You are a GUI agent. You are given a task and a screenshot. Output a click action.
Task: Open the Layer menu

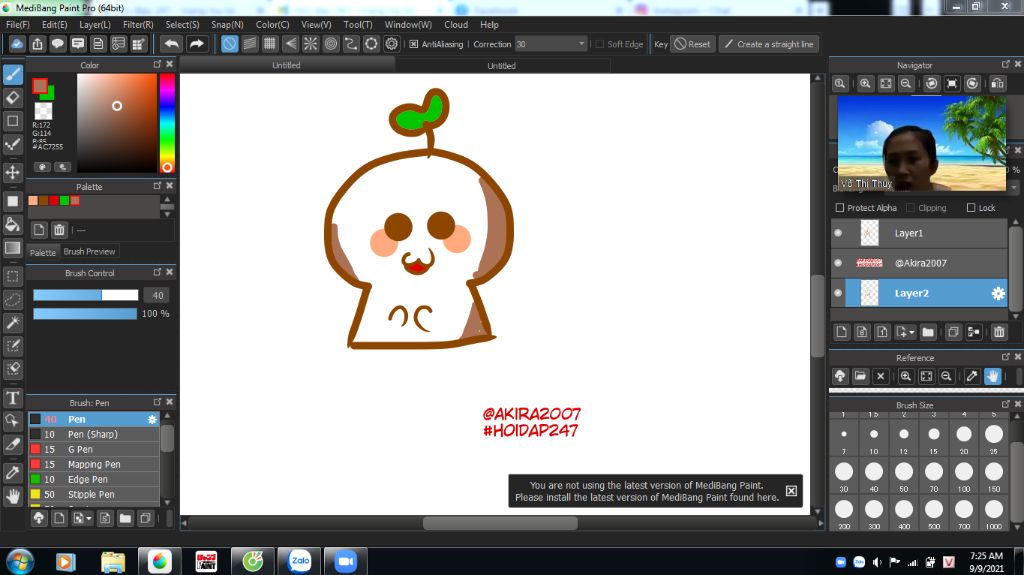pos(95,24)
